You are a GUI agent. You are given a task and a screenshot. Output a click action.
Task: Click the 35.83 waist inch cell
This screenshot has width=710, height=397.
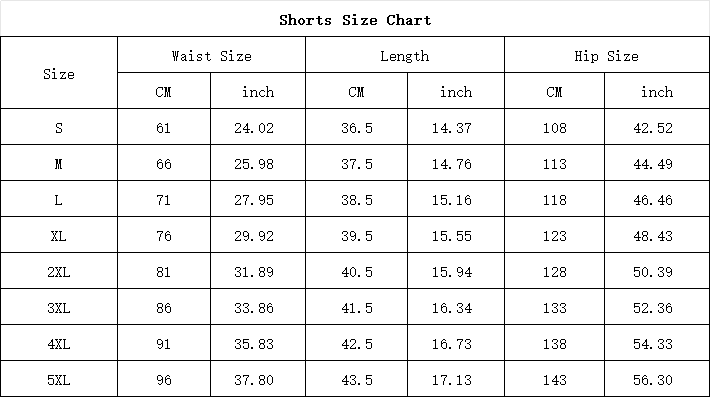click(258, 343)
